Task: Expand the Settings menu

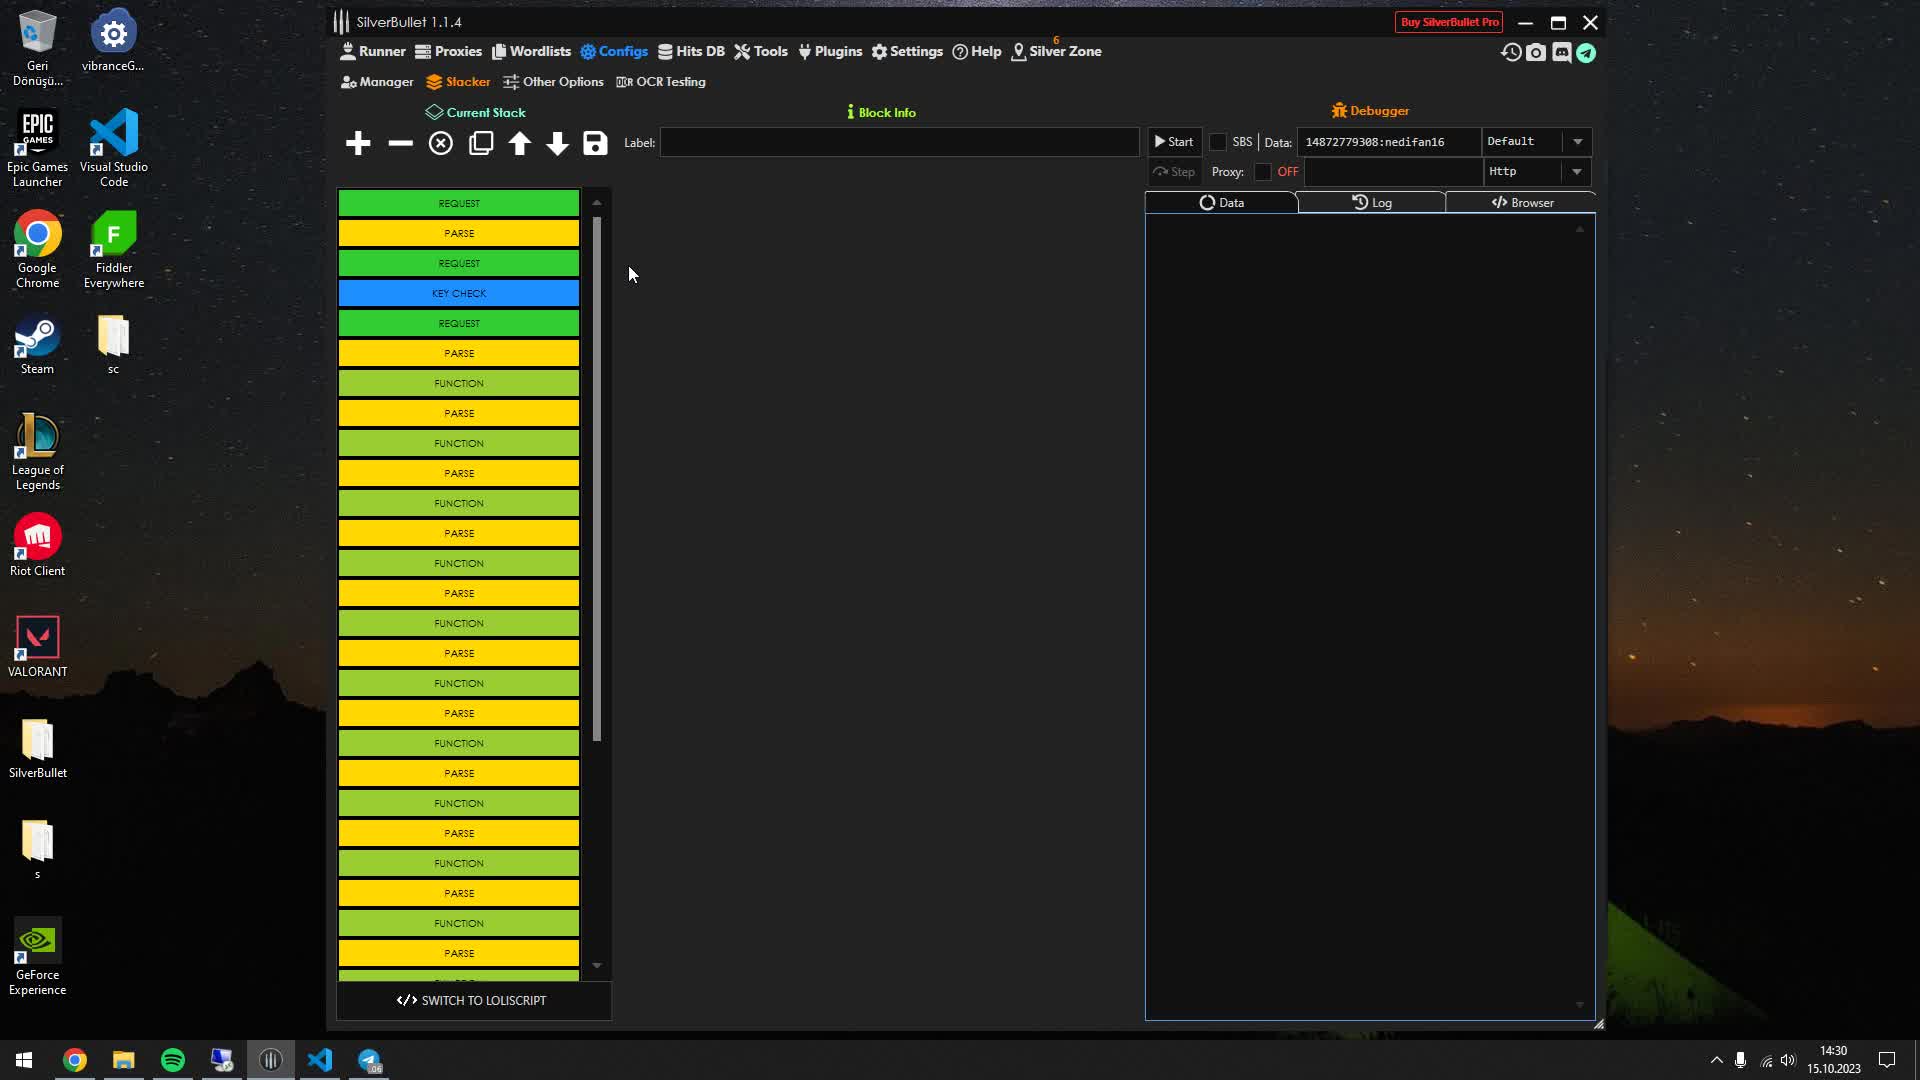Action: [906, 51]
